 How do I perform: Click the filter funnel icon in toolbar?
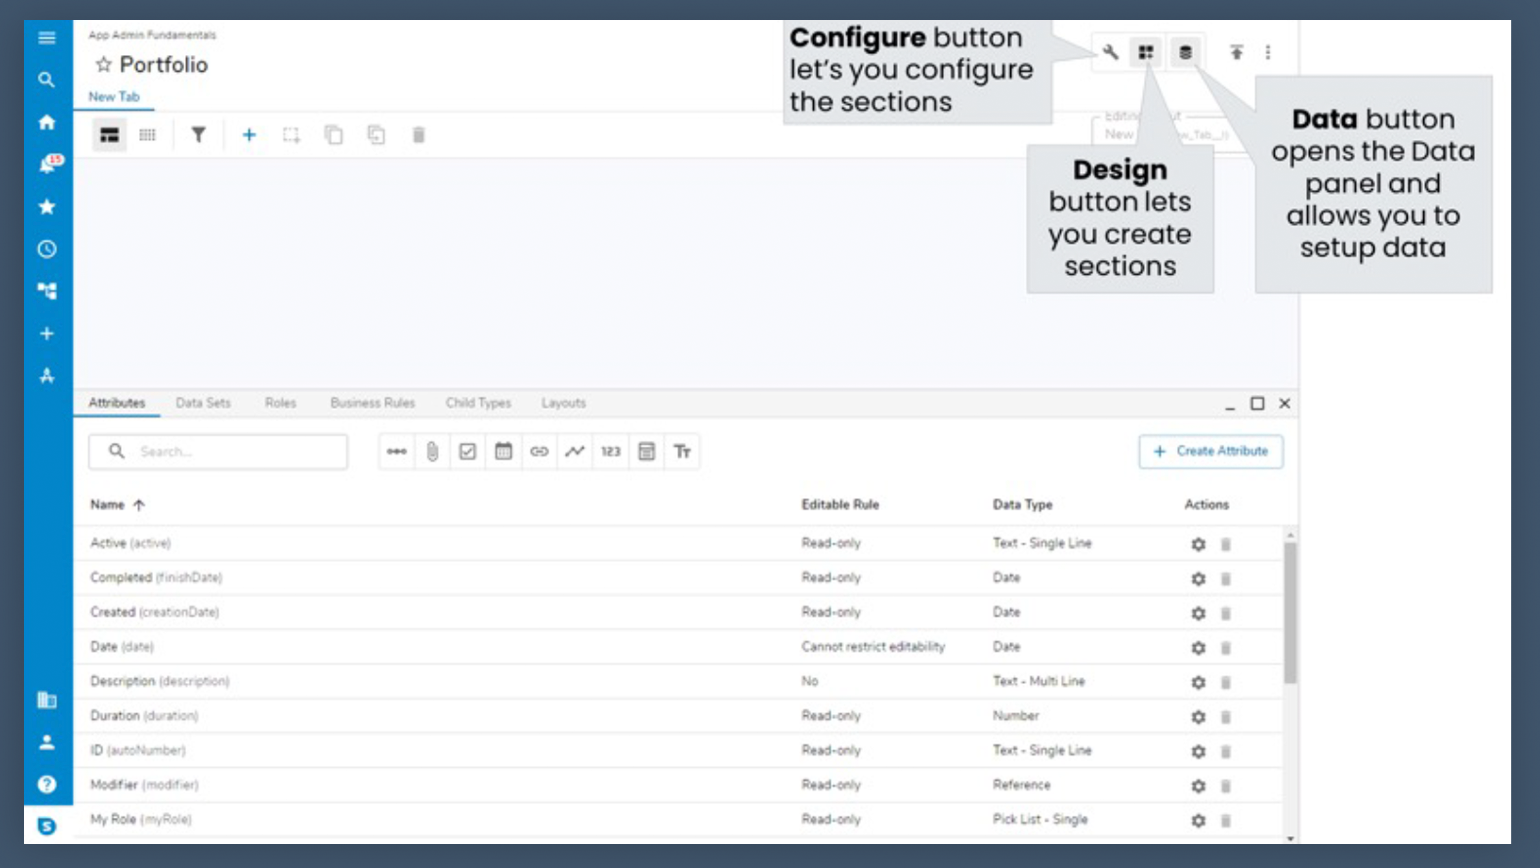198,135
